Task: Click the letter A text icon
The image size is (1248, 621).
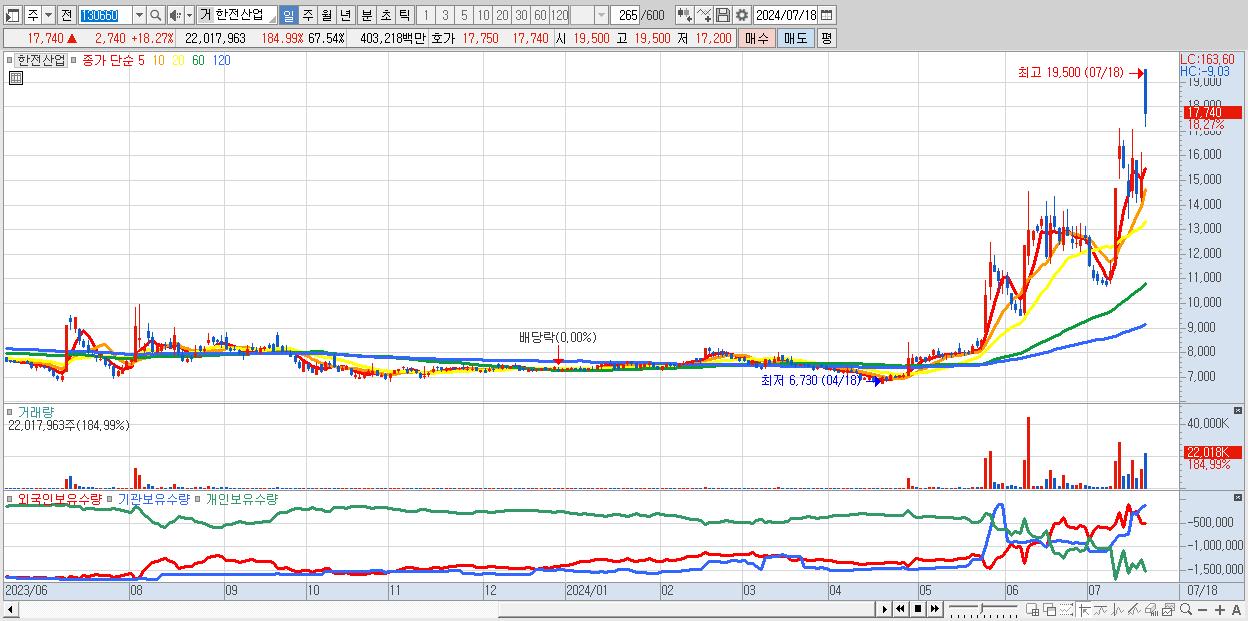Action: click(x=1237, y=609)
